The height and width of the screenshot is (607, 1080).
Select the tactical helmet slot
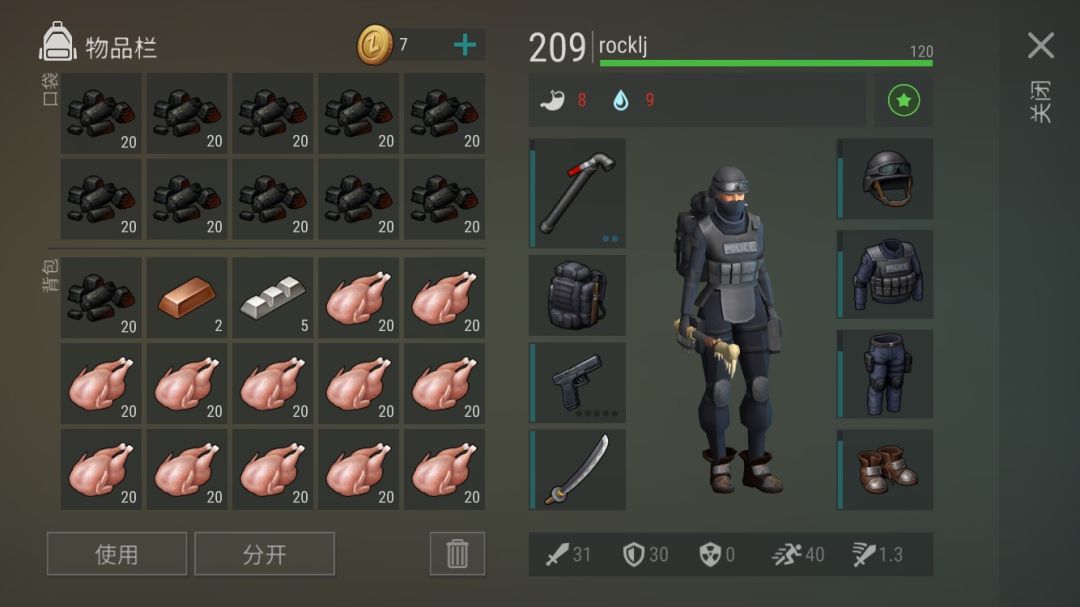(x=885, y=179)
